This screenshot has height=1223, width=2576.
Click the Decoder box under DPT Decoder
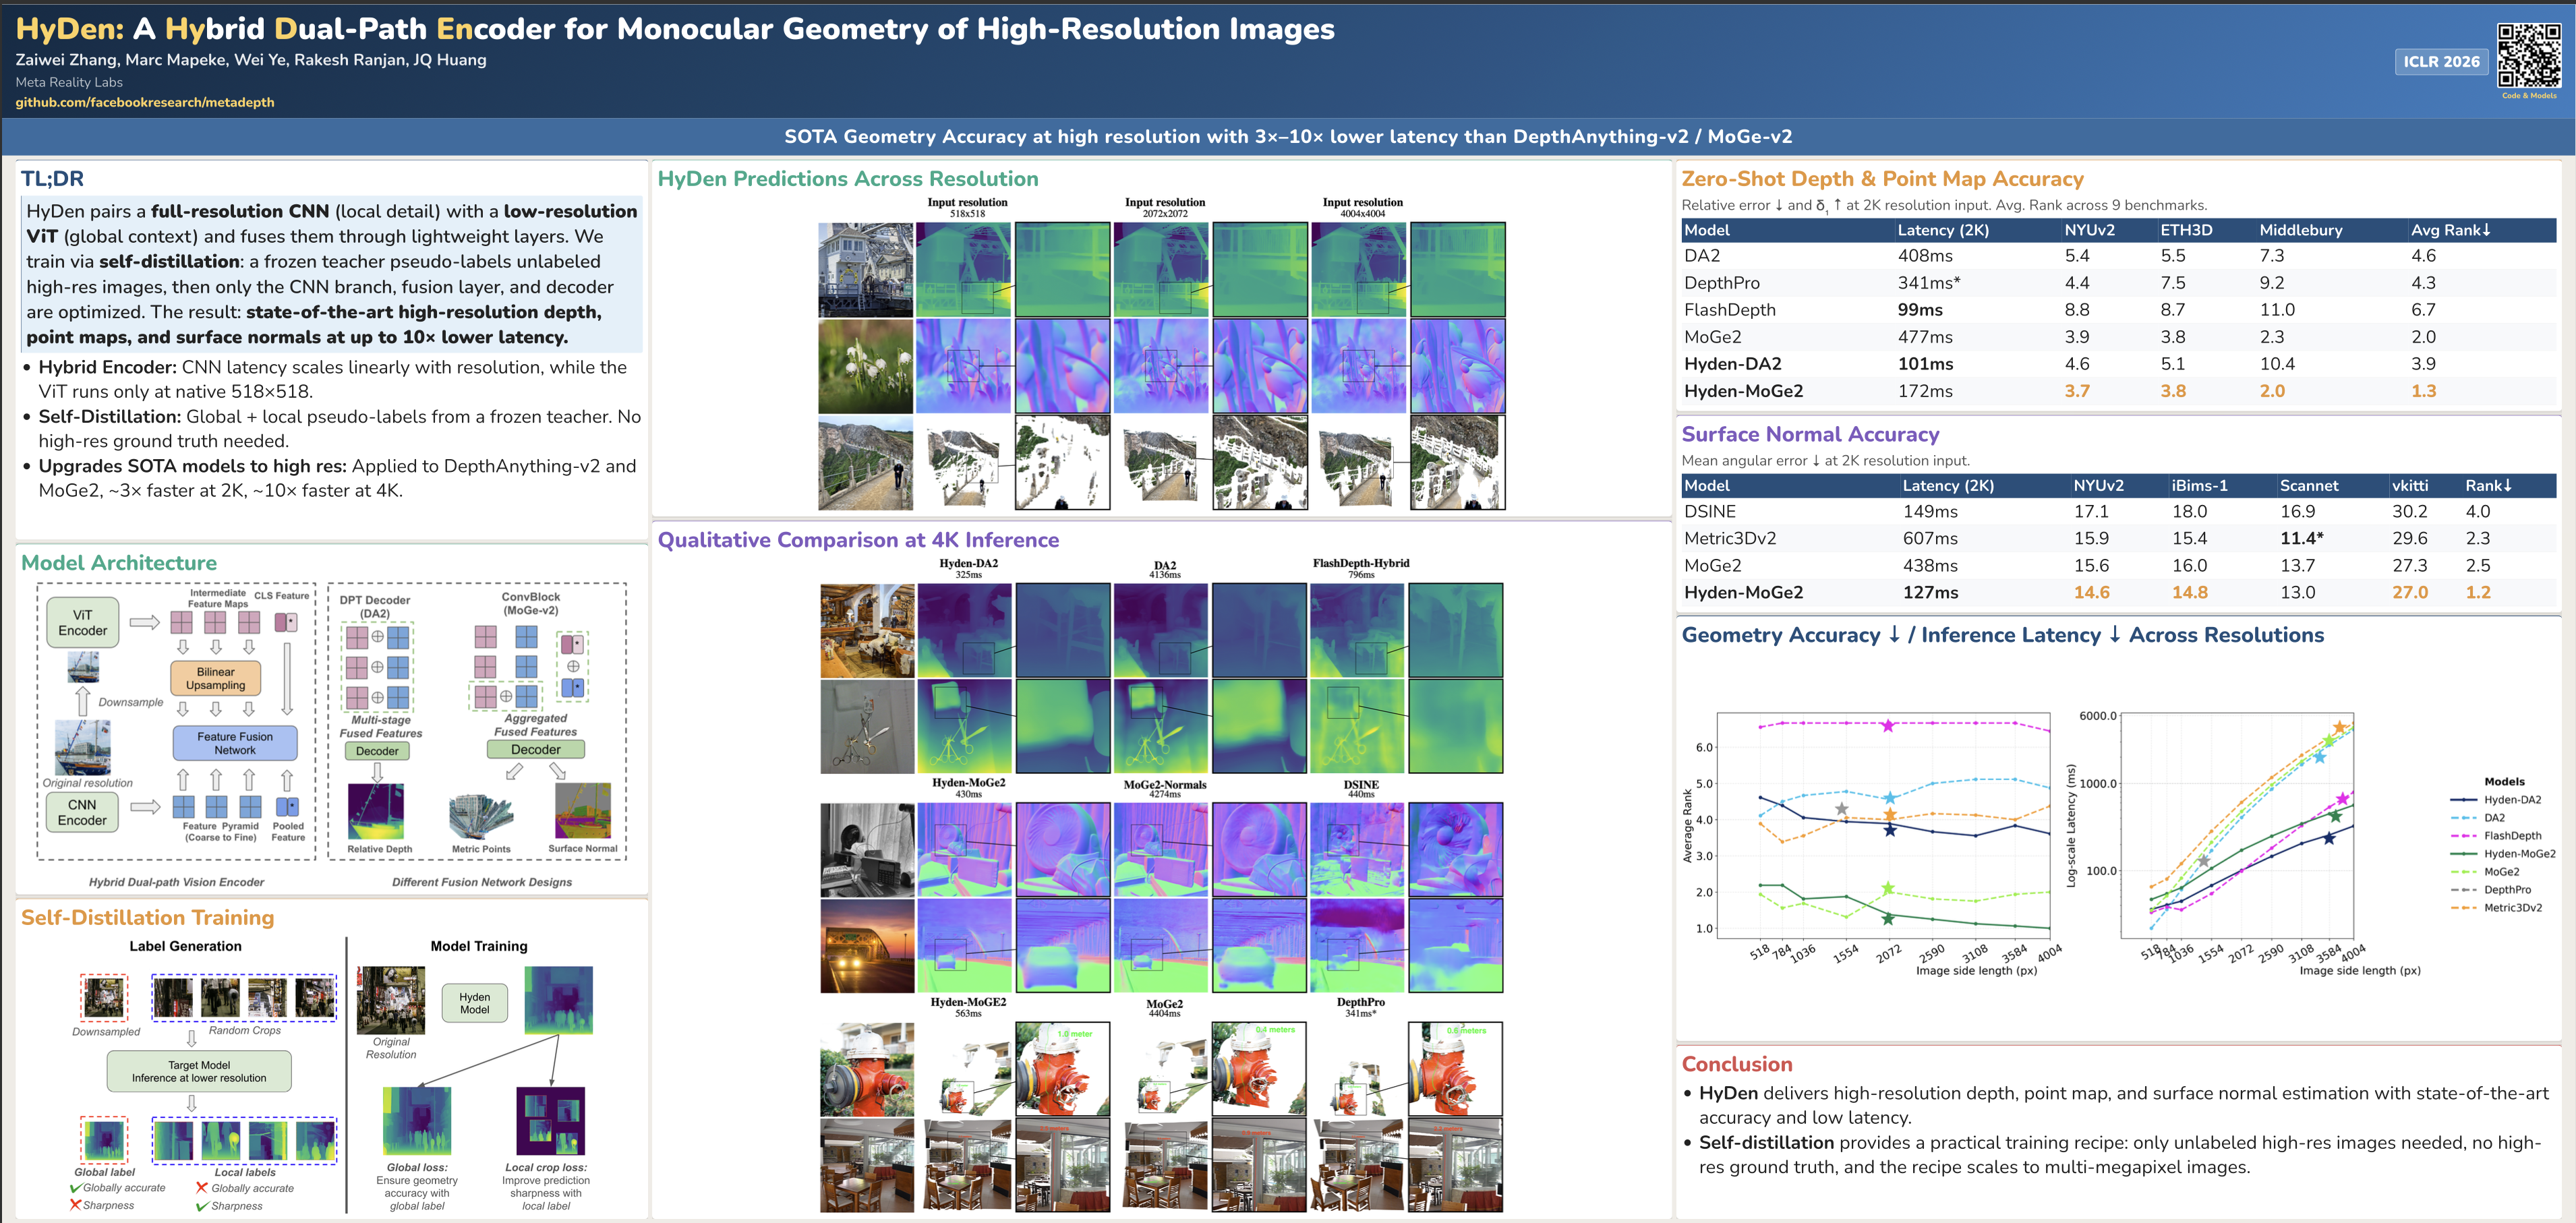click(x=377, y=751)
